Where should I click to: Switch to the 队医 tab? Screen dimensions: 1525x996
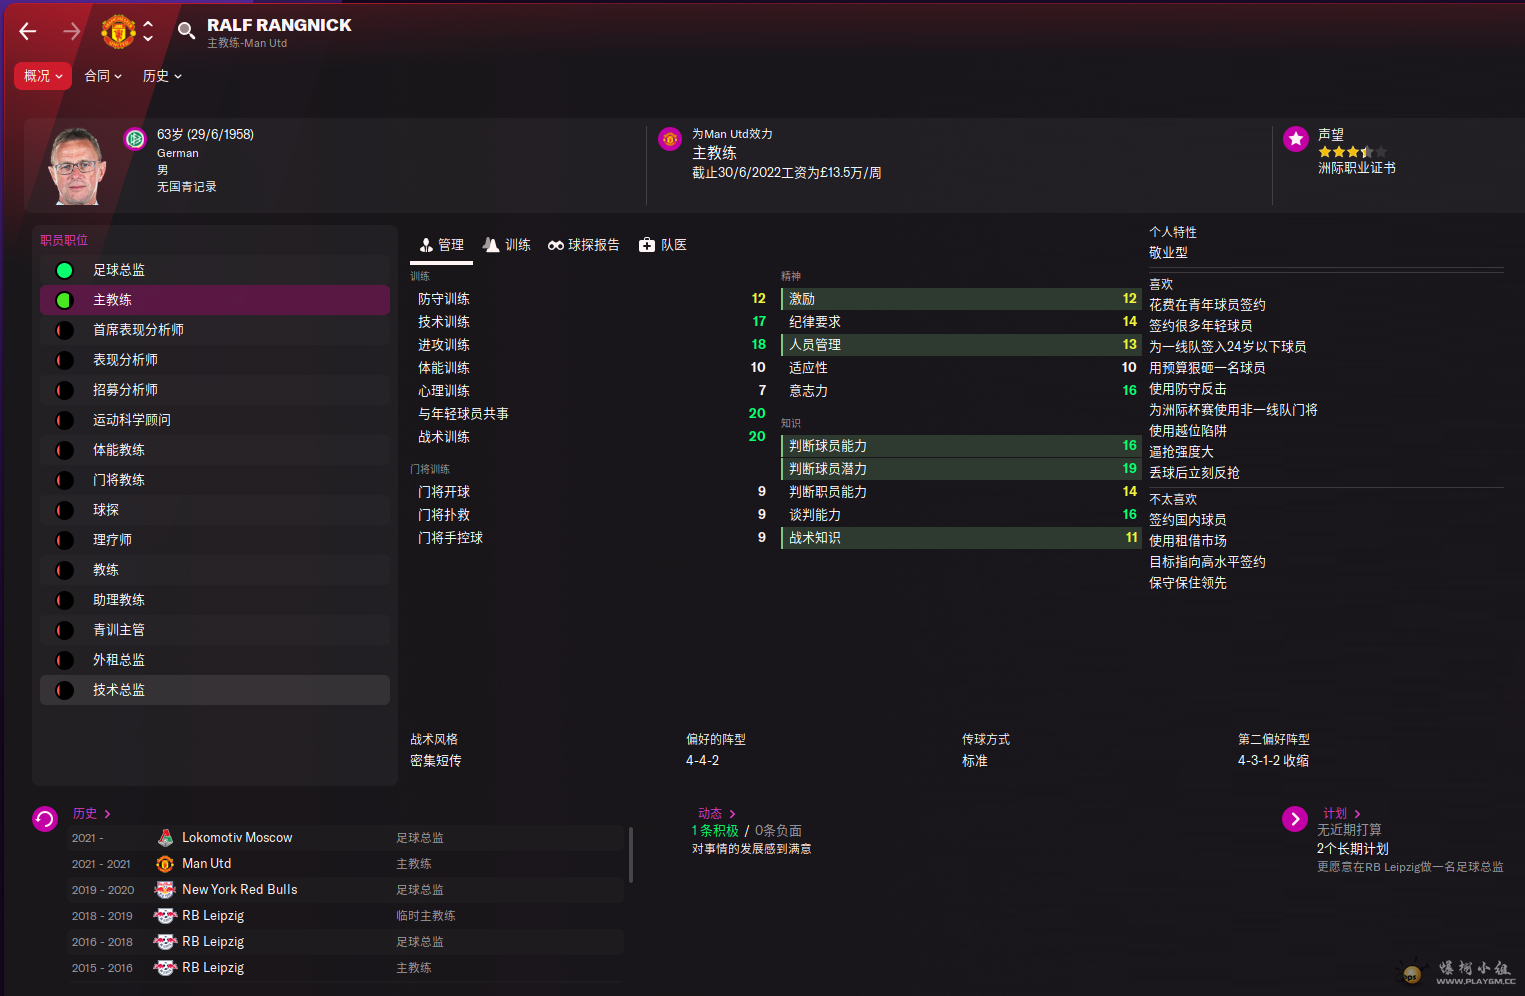click(663, 245)
